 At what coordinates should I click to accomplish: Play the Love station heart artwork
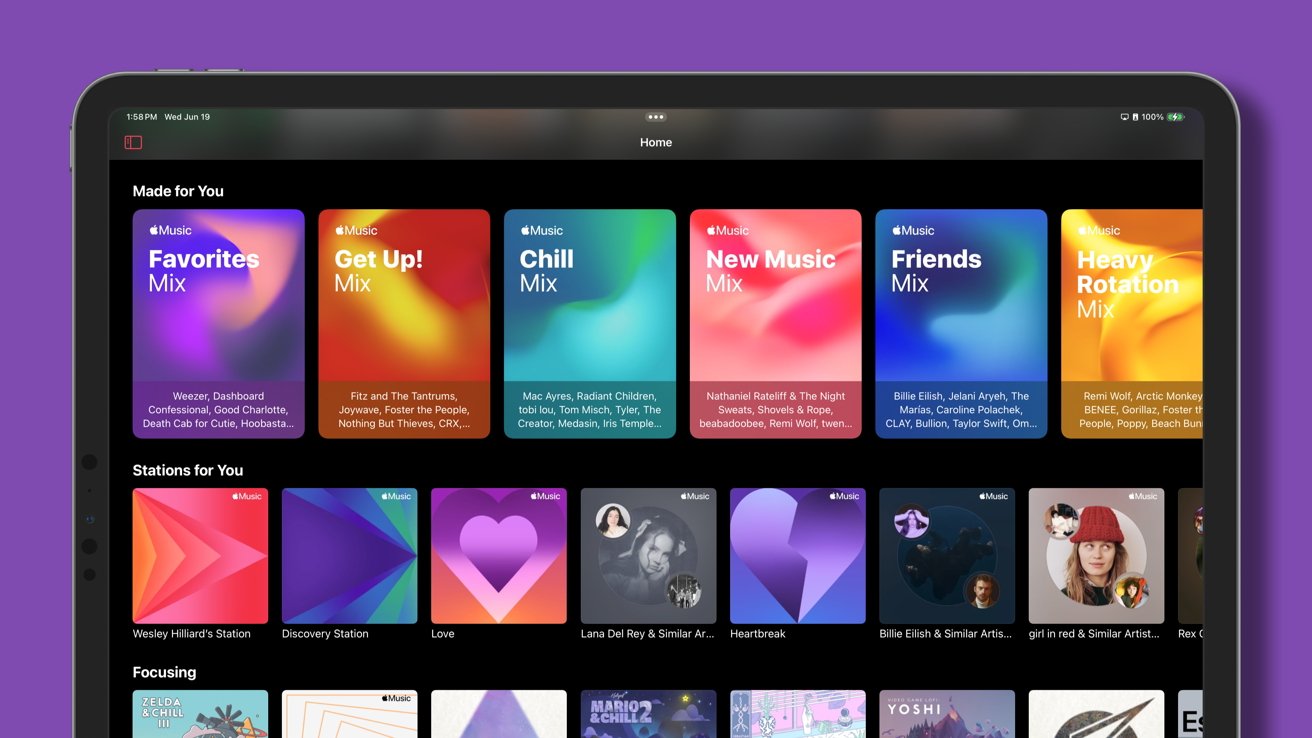click(x=499, y=556)
